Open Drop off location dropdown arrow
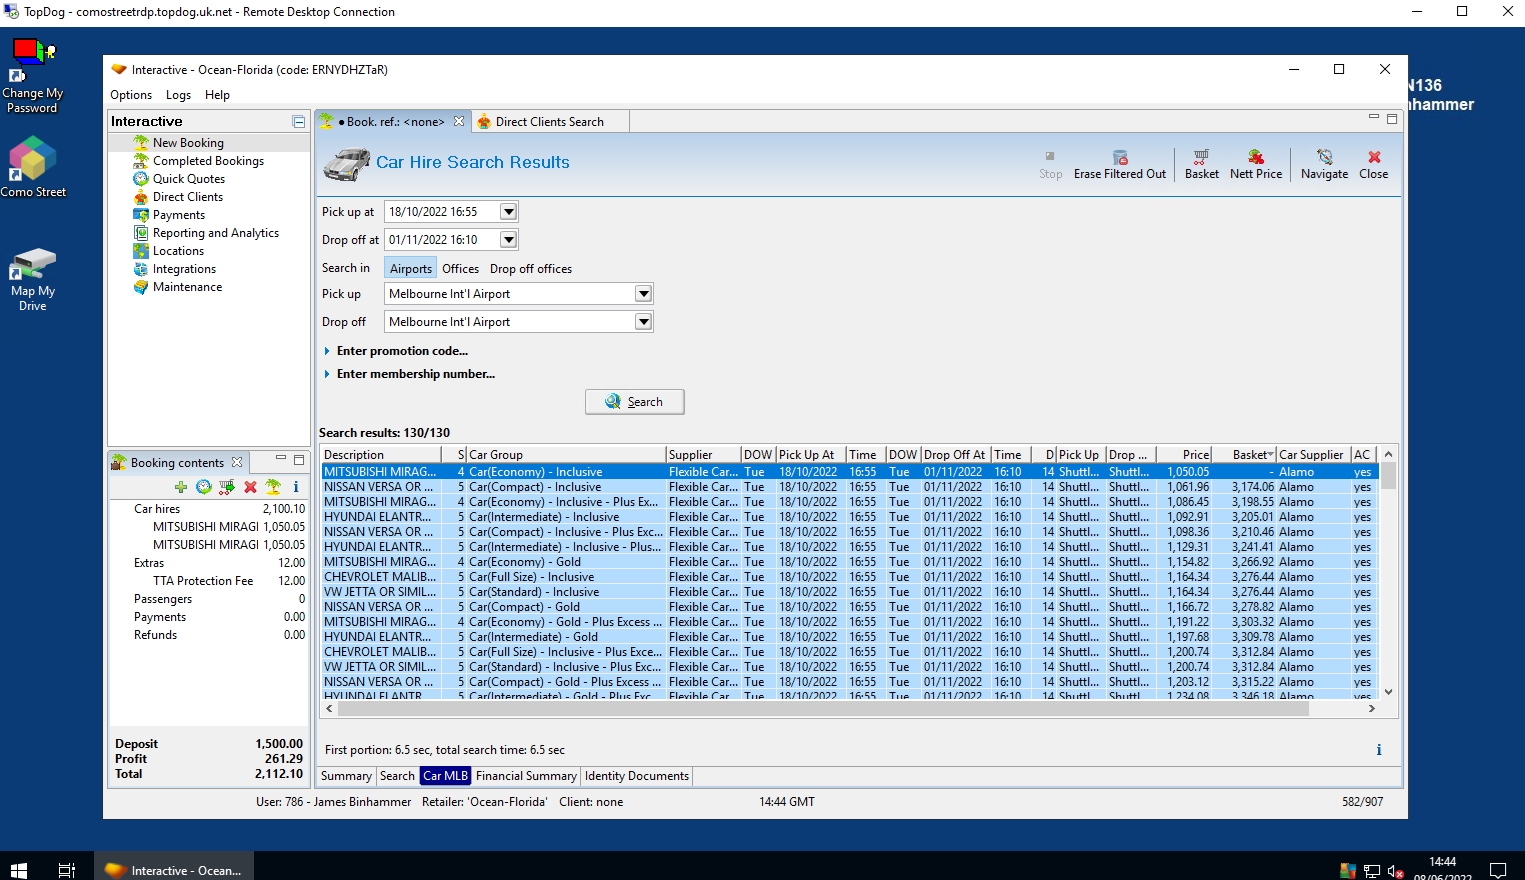The height and width of the screenshot is (880, 1525). click(643, 322)
